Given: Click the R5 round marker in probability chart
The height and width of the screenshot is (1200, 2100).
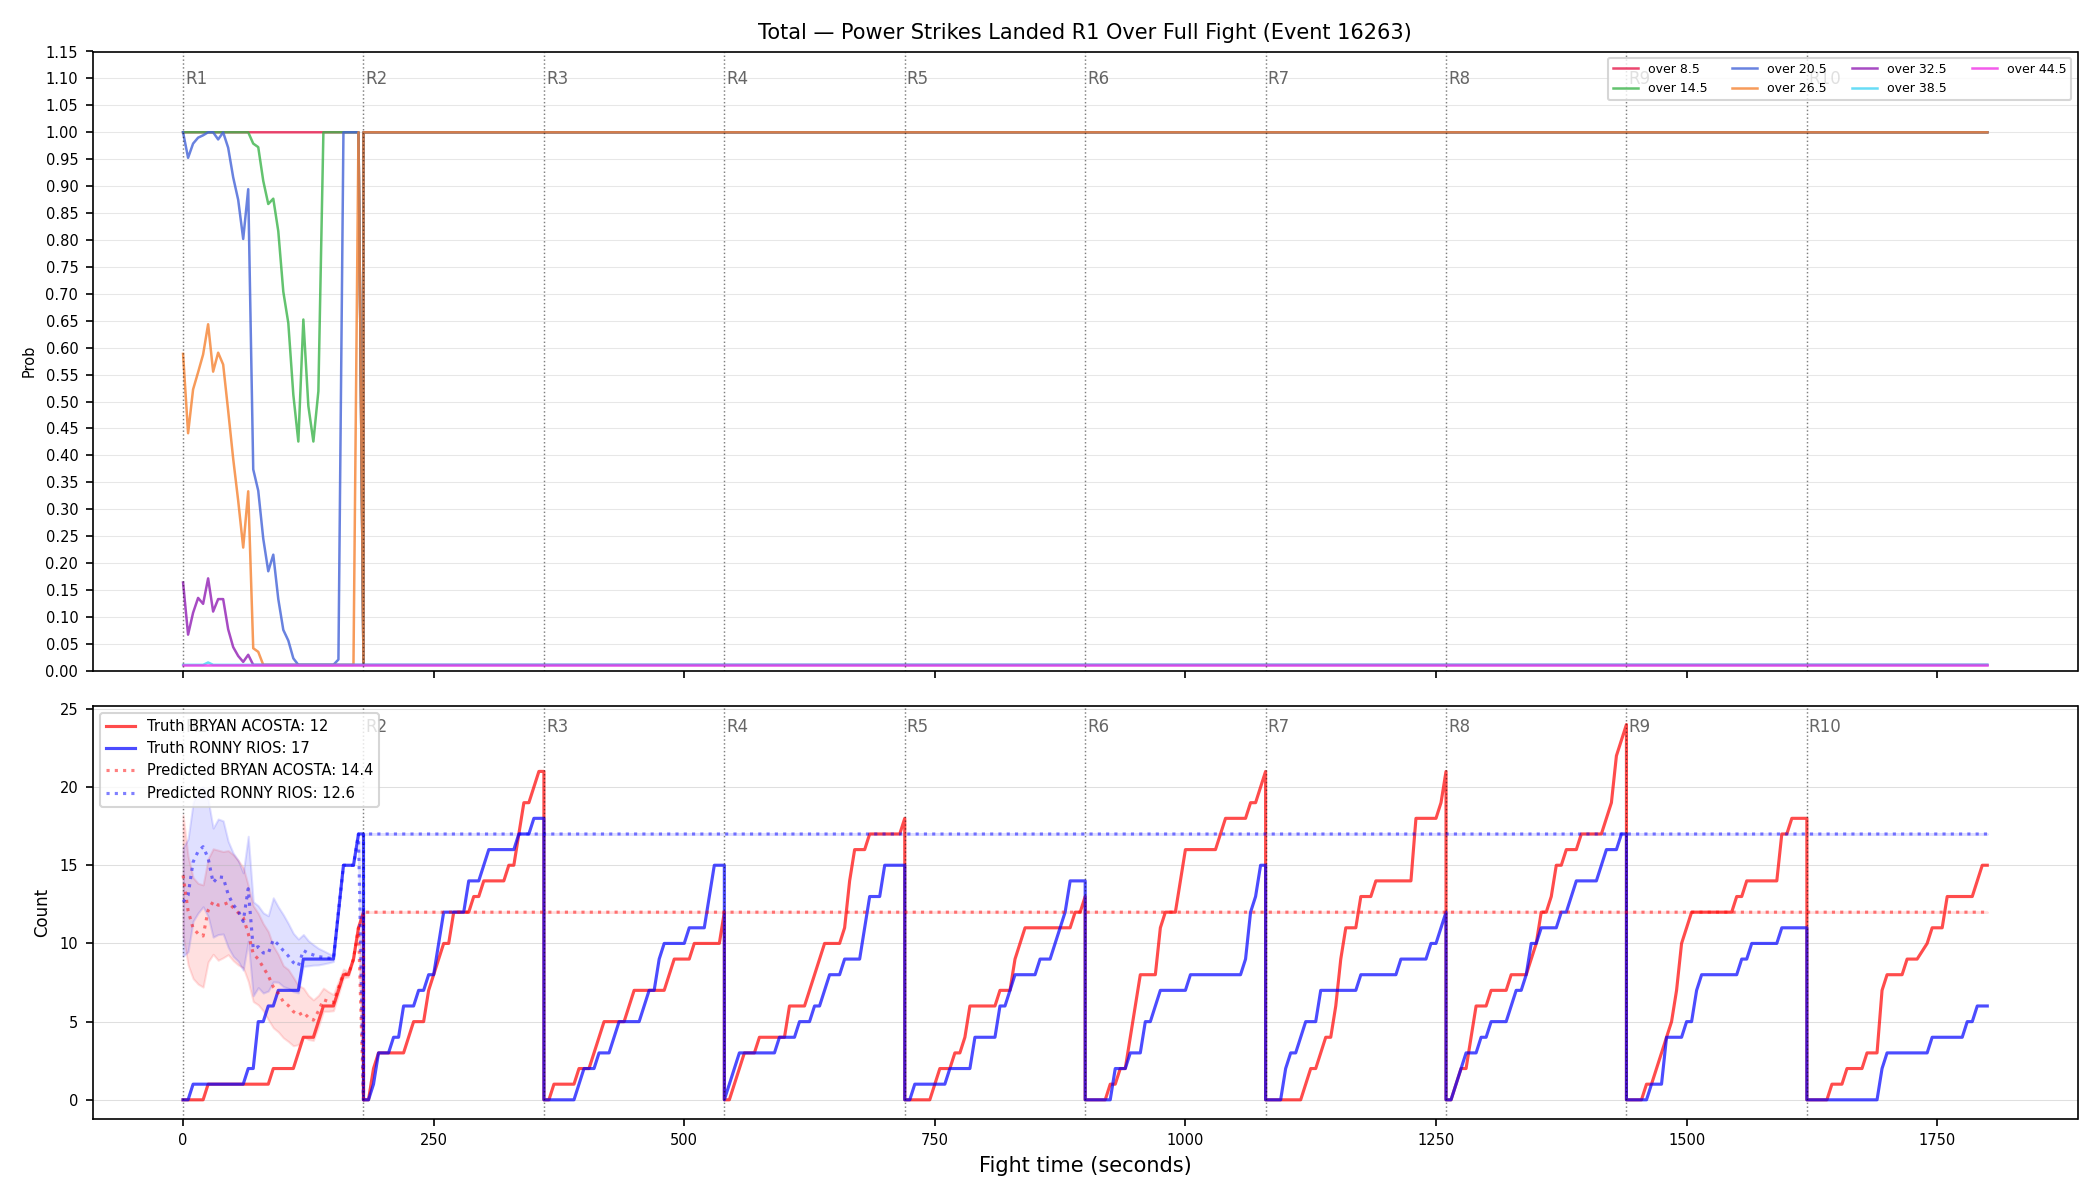Looking at the screenshot, I should 917,78.
